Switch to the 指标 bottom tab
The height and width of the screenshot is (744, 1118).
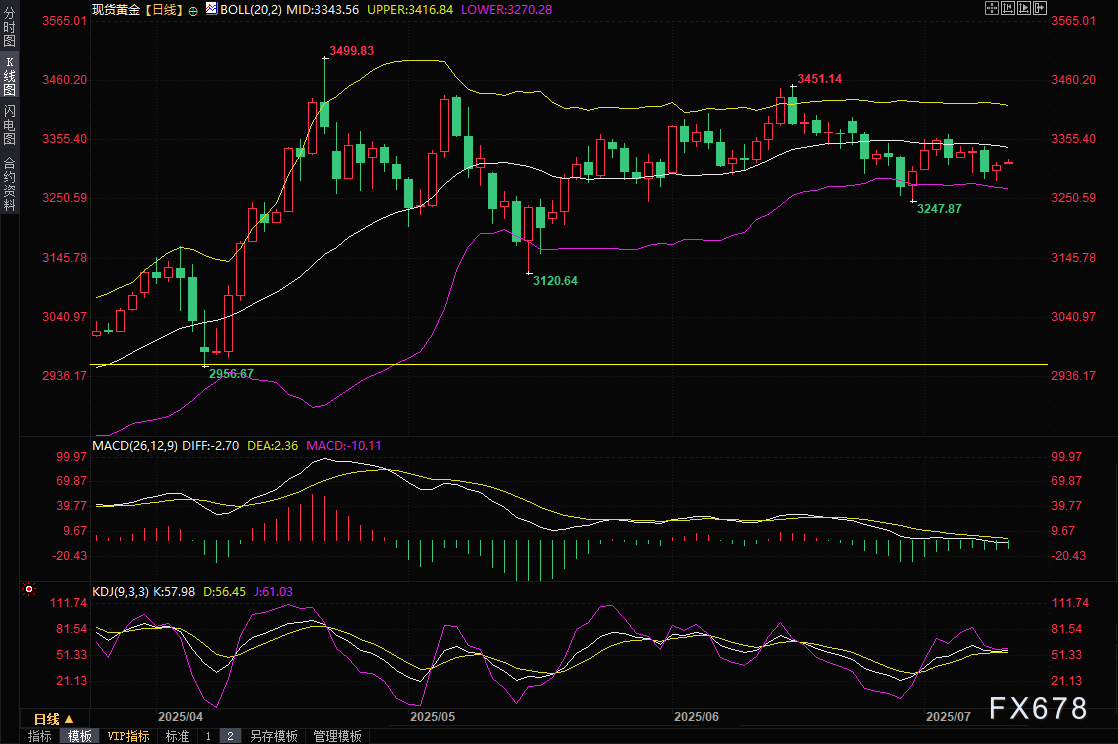point(40,736)
